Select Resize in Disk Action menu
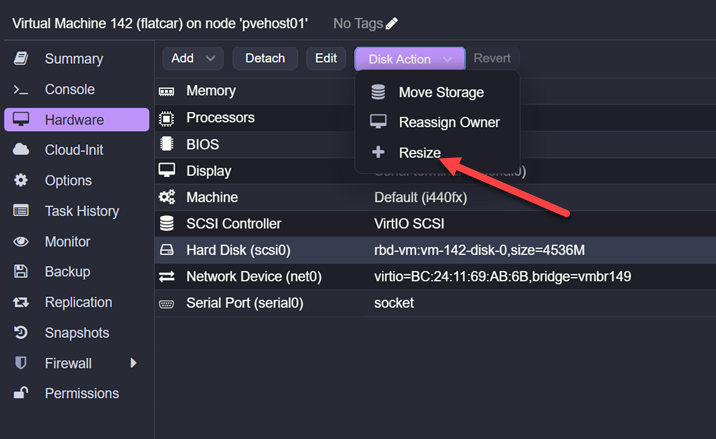The width and height of the screenshot is (716, 439). tap(419, 153)
